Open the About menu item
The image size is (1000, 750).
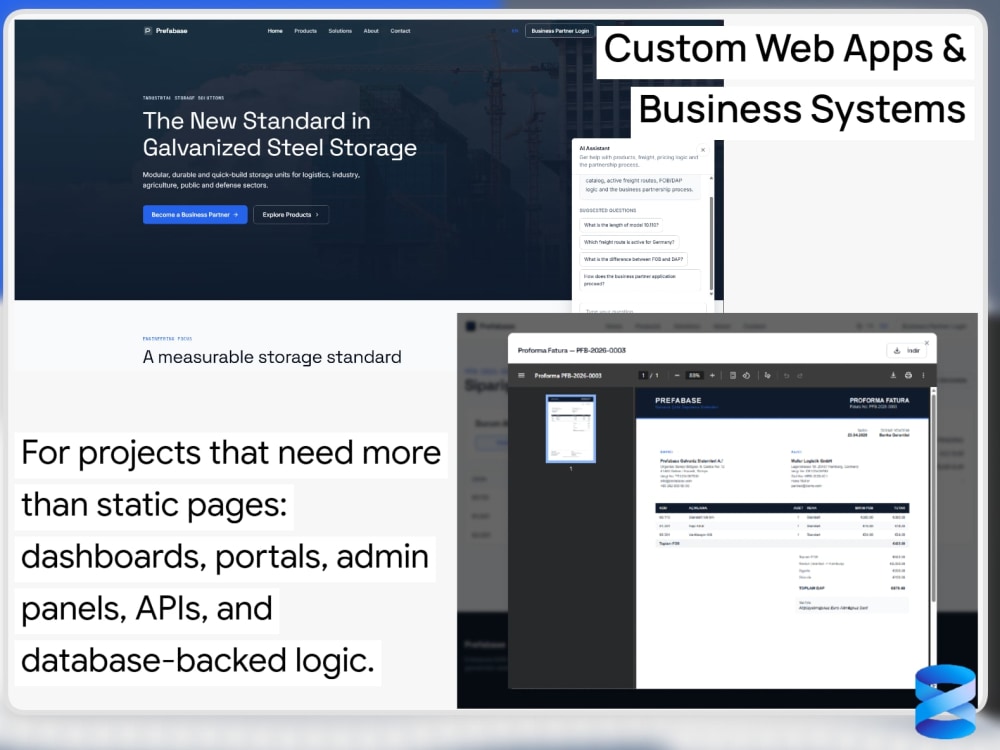click(x=371, y=31)
